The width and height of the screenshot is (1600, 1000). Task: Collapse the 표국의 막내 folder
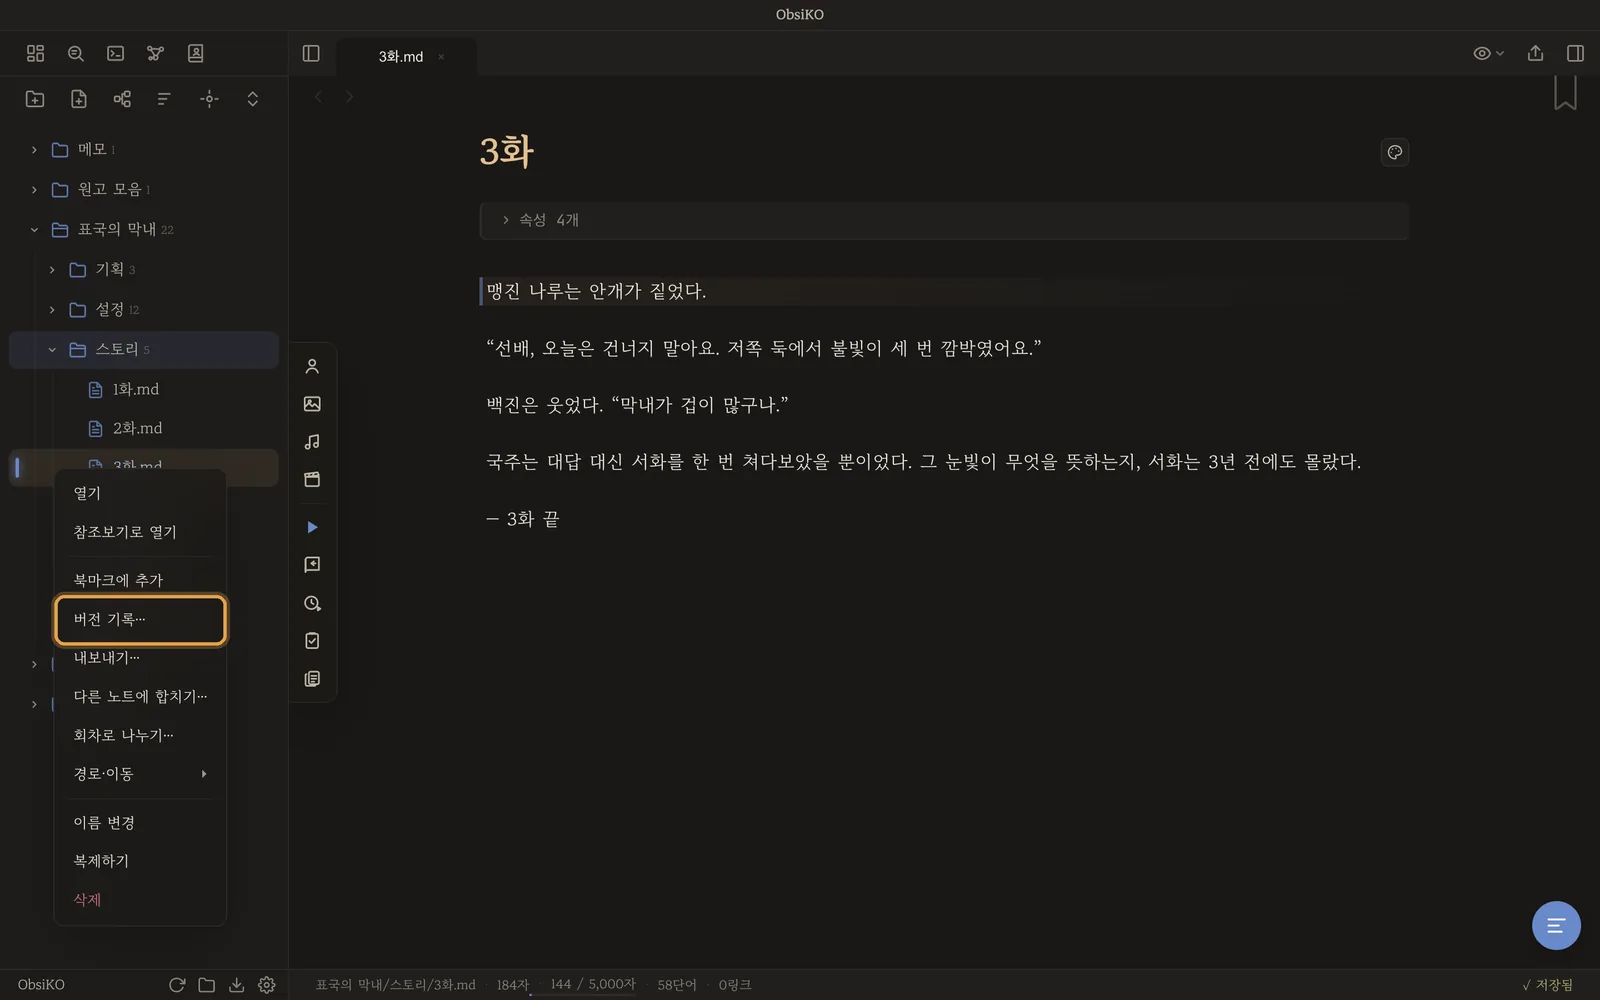tap(143, 229)
